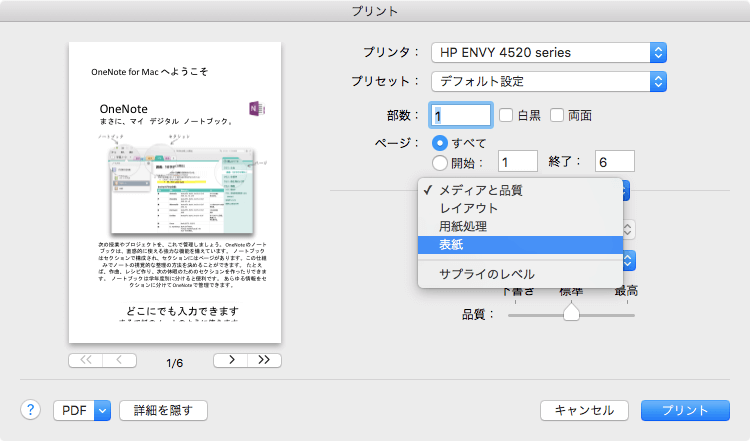Click the 詳細を隠す button
This screenshot has width=750, height=441.
point(163,410)
